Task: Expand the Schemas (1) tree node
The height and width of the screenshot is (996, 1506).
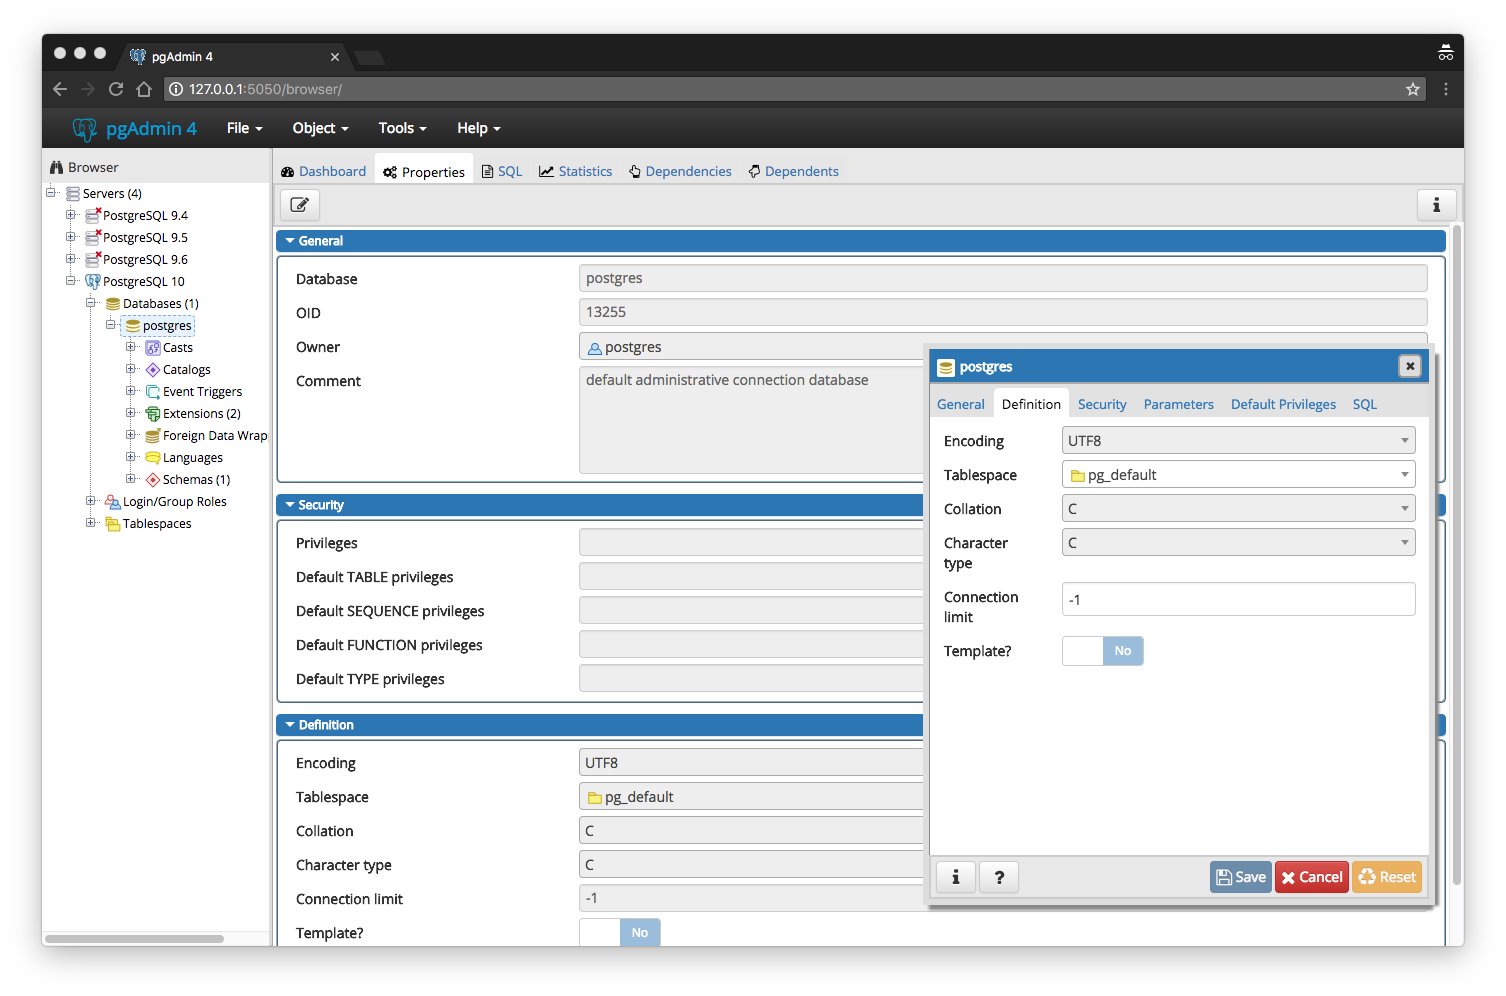Action: pyautogui.click(x=131, y=479)
